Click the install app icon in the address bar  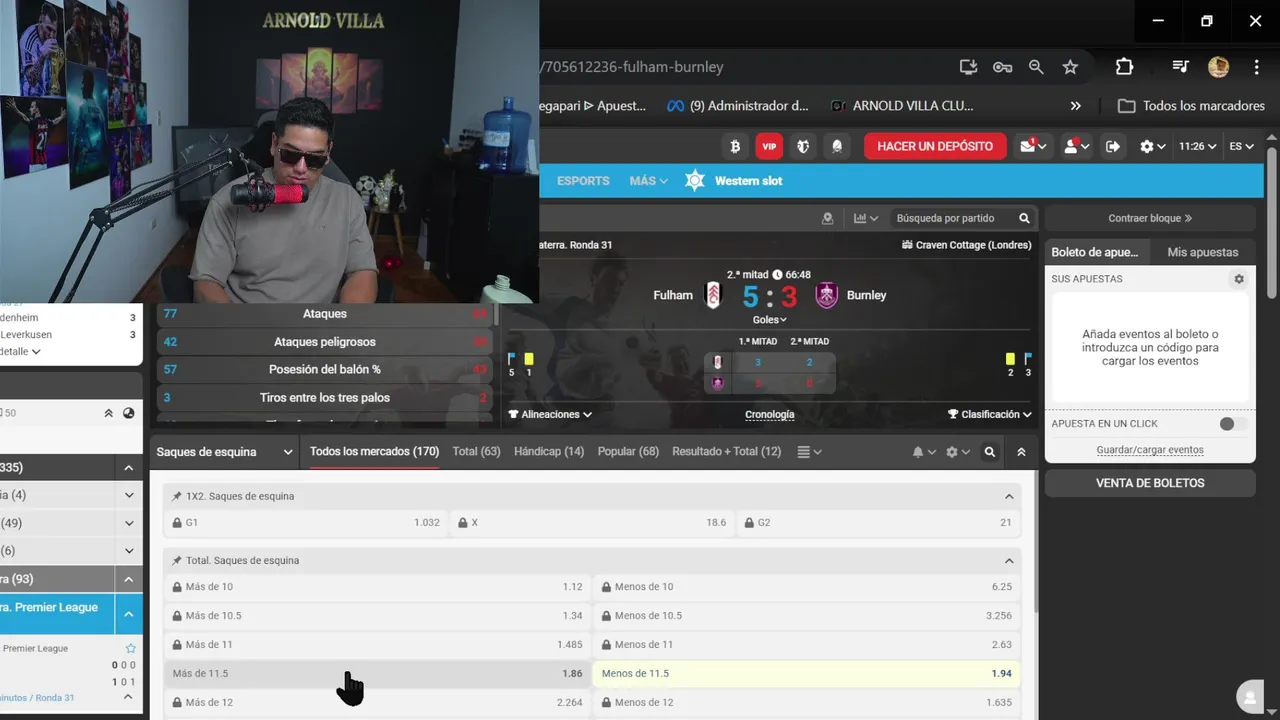point(968,67)
